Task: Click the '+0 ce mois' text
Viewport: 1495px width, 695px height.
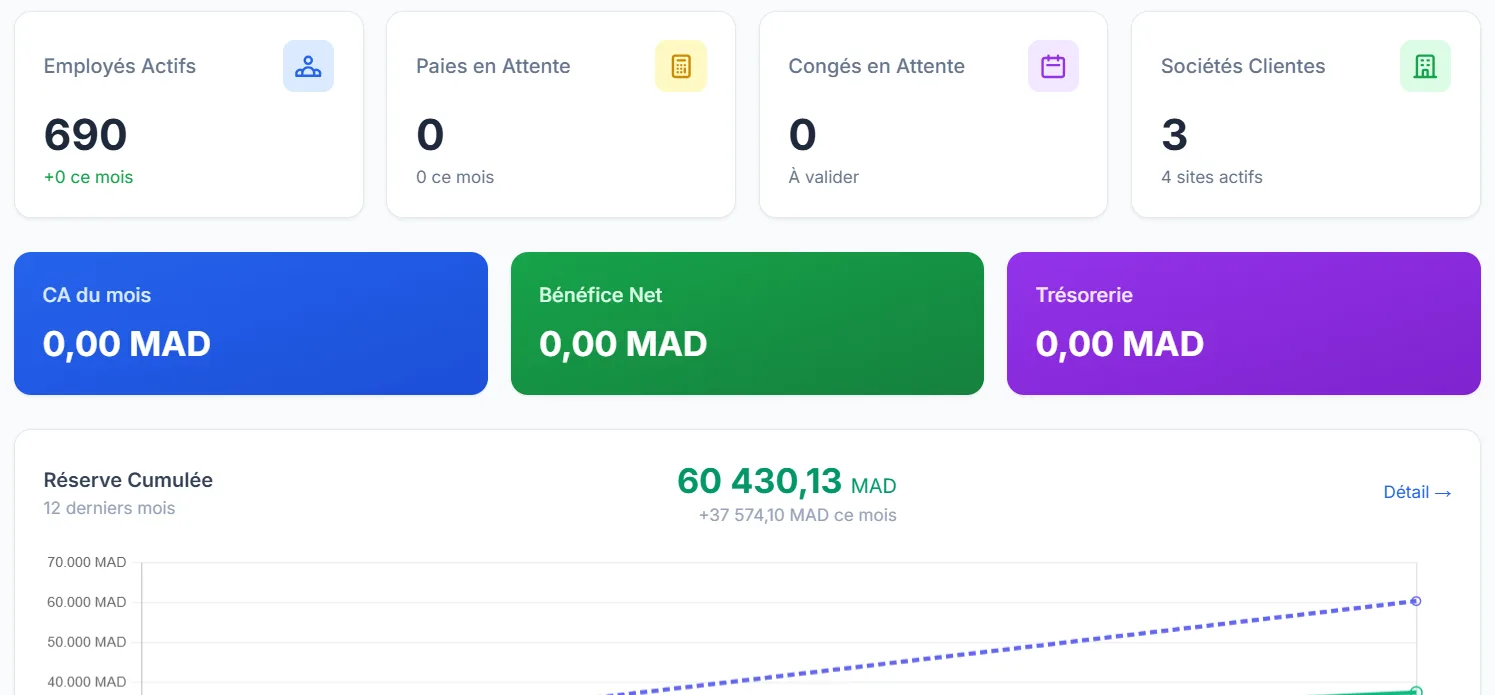Action: tap(88, 177)
